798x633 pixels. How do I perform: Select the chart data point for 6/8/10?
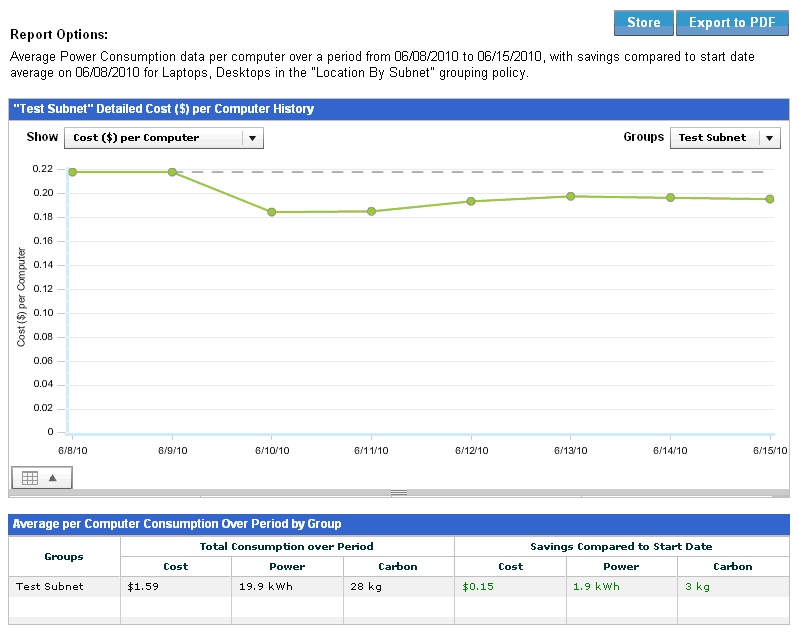point(72,172)
